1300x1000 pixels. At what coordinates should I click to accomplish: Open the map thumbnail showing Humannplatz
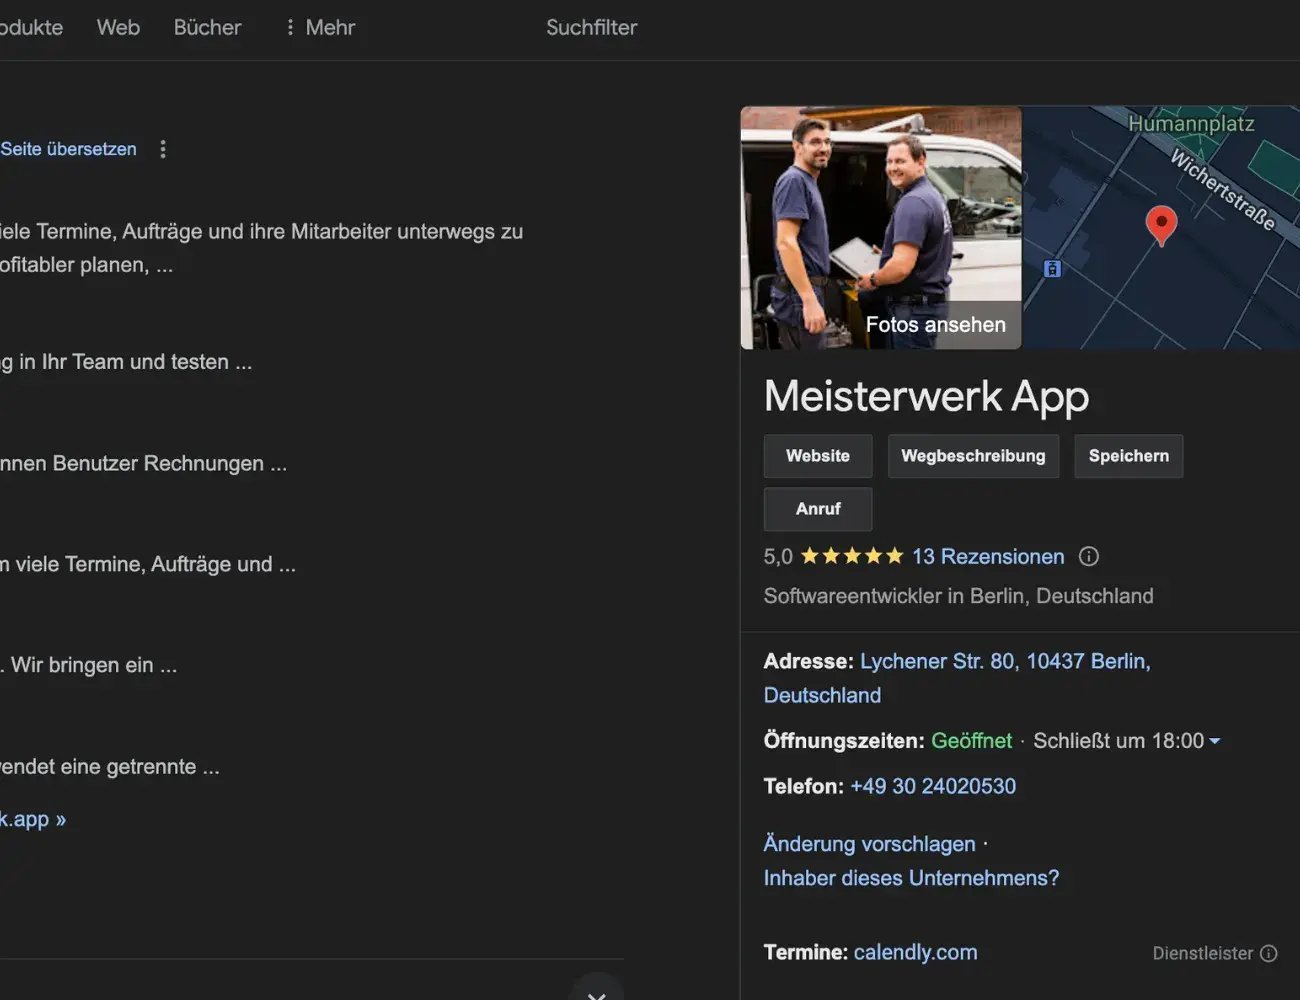(x=1161, y=228)
